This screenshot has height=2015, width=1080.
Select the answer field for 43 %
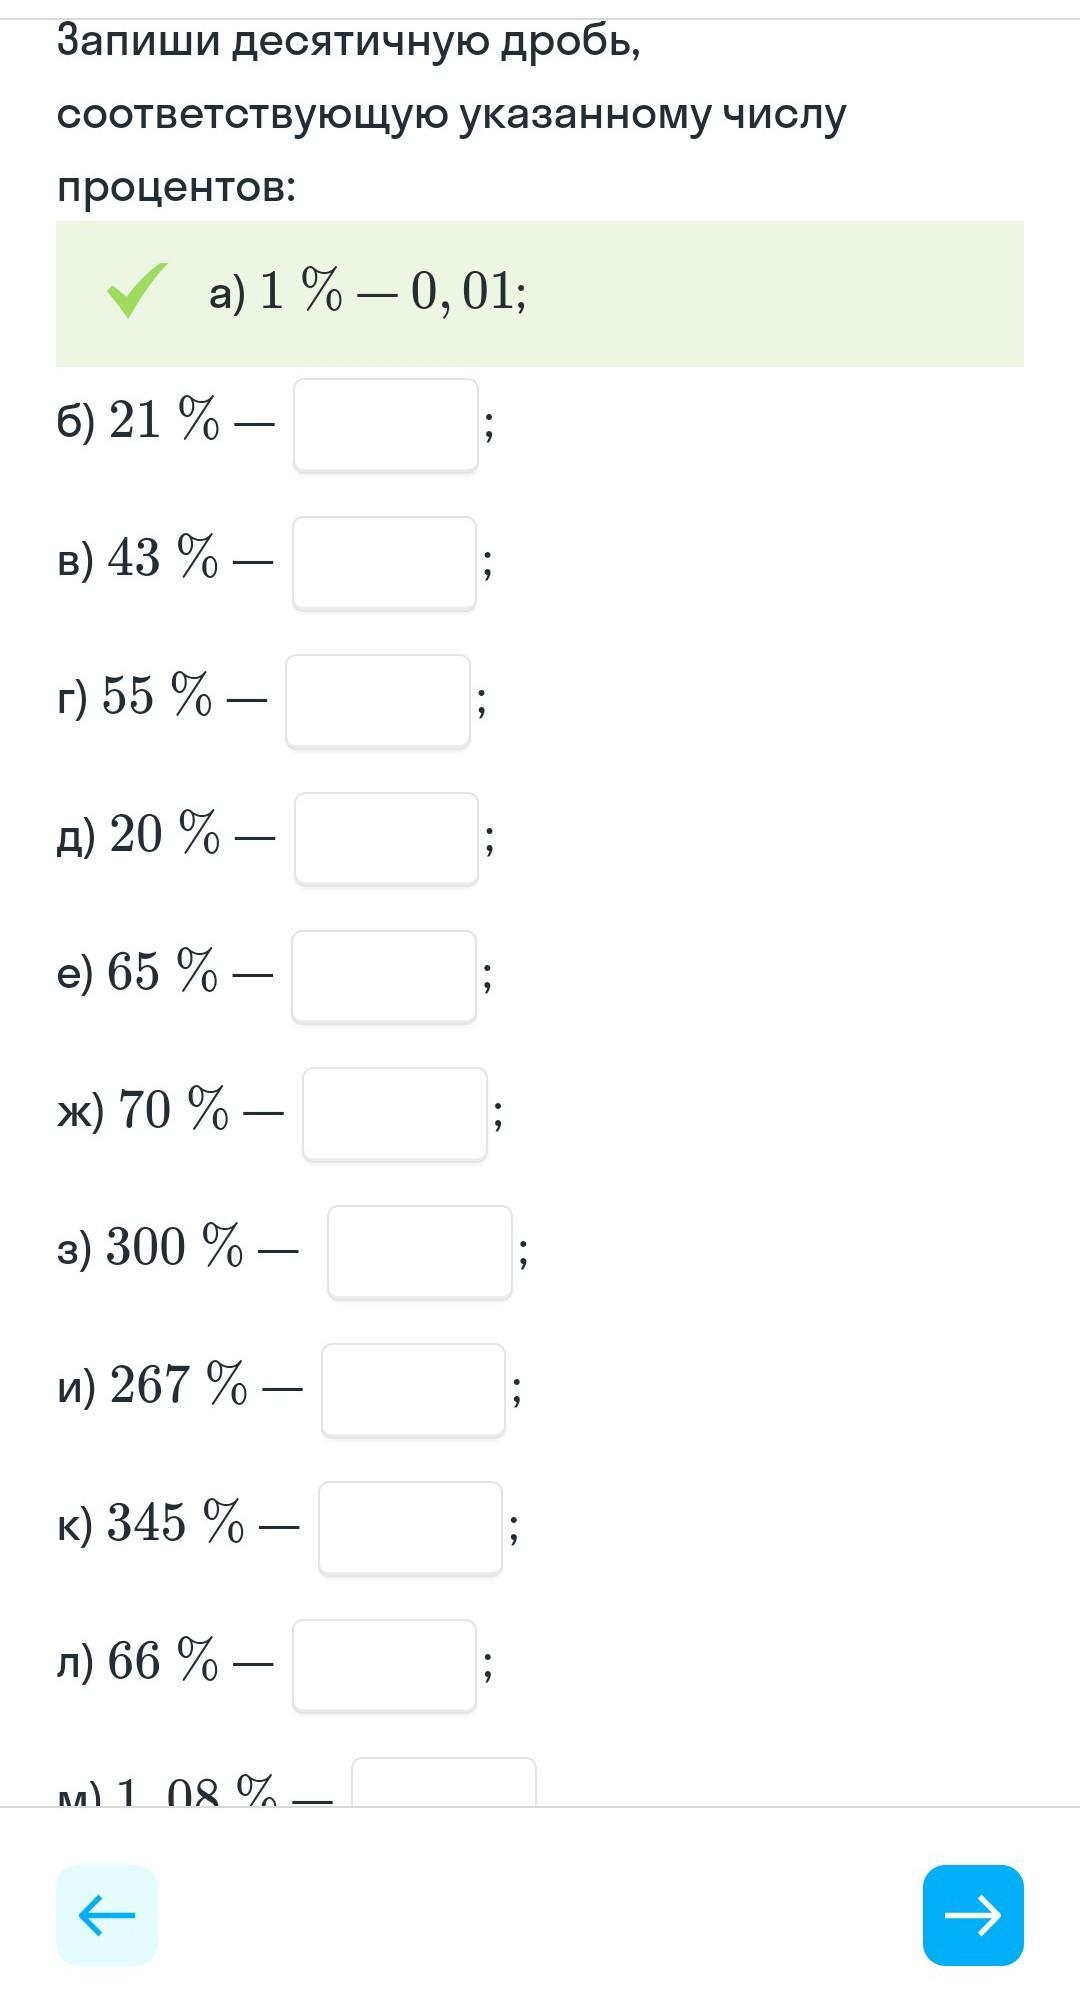click(384, 563)
